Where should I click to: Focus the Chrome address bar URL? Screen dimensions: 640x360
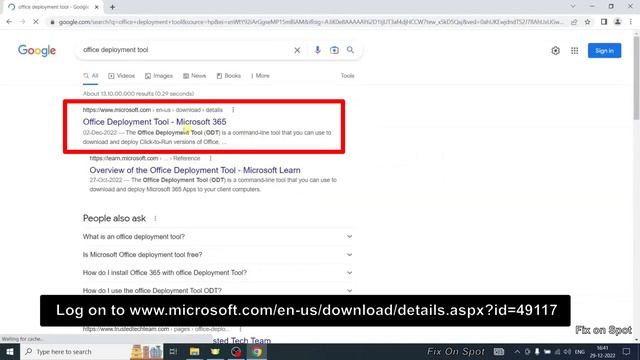click(x=310, y=22)
